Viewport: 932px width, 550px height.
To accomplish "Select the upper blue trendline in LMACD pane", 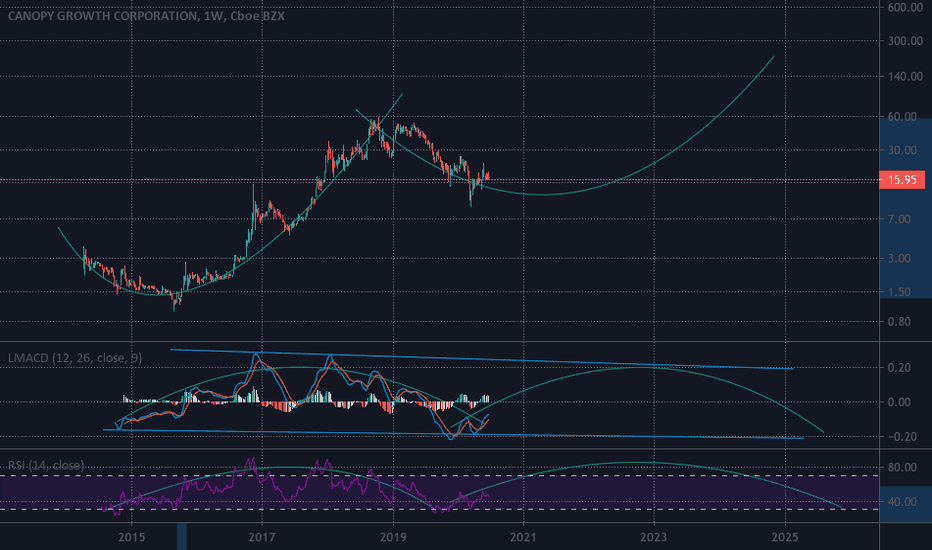I will pyautogui.click(x=481, y=359).
